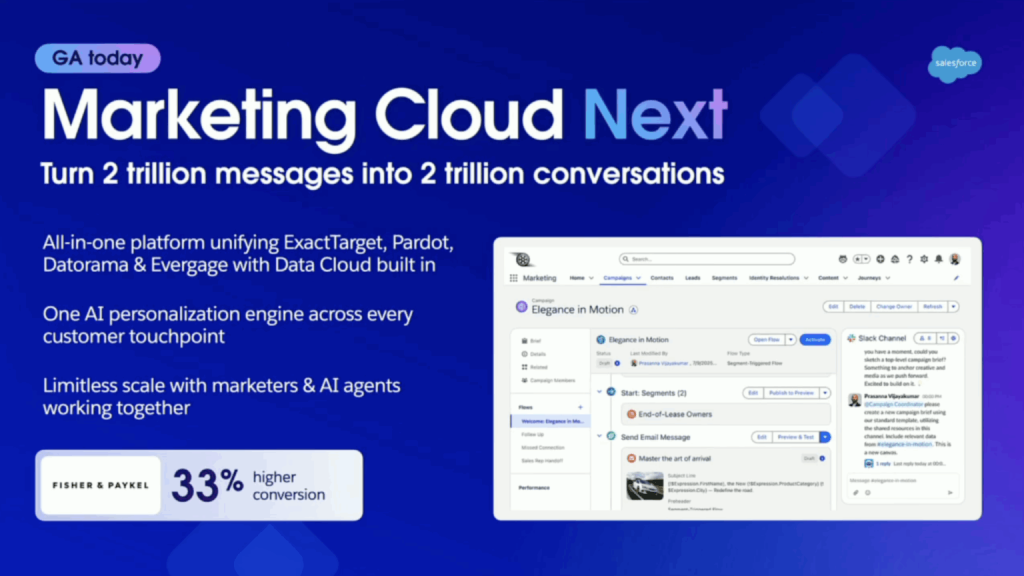Screen dimensions: 1024x576
Task: Click the Change Owner button
Action: (894, 306)
